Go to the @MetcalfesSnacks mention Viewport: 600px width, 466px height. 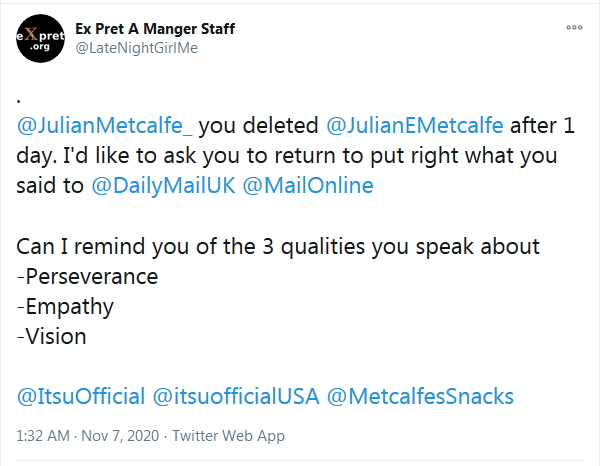tap(420, 396)
